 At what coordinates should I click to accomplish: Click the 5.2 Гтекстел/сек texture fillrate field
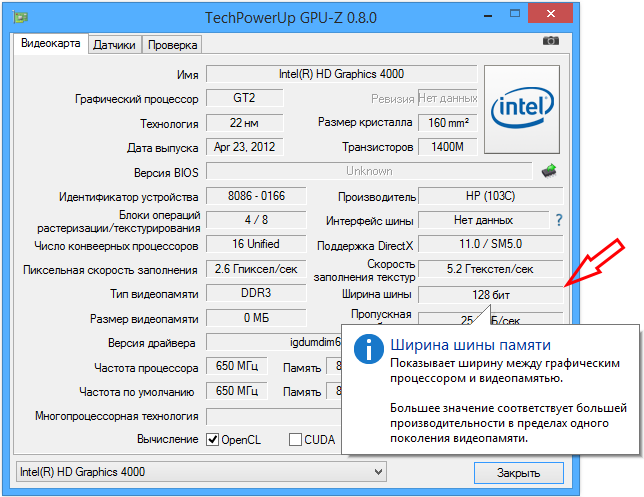(490, 269)
